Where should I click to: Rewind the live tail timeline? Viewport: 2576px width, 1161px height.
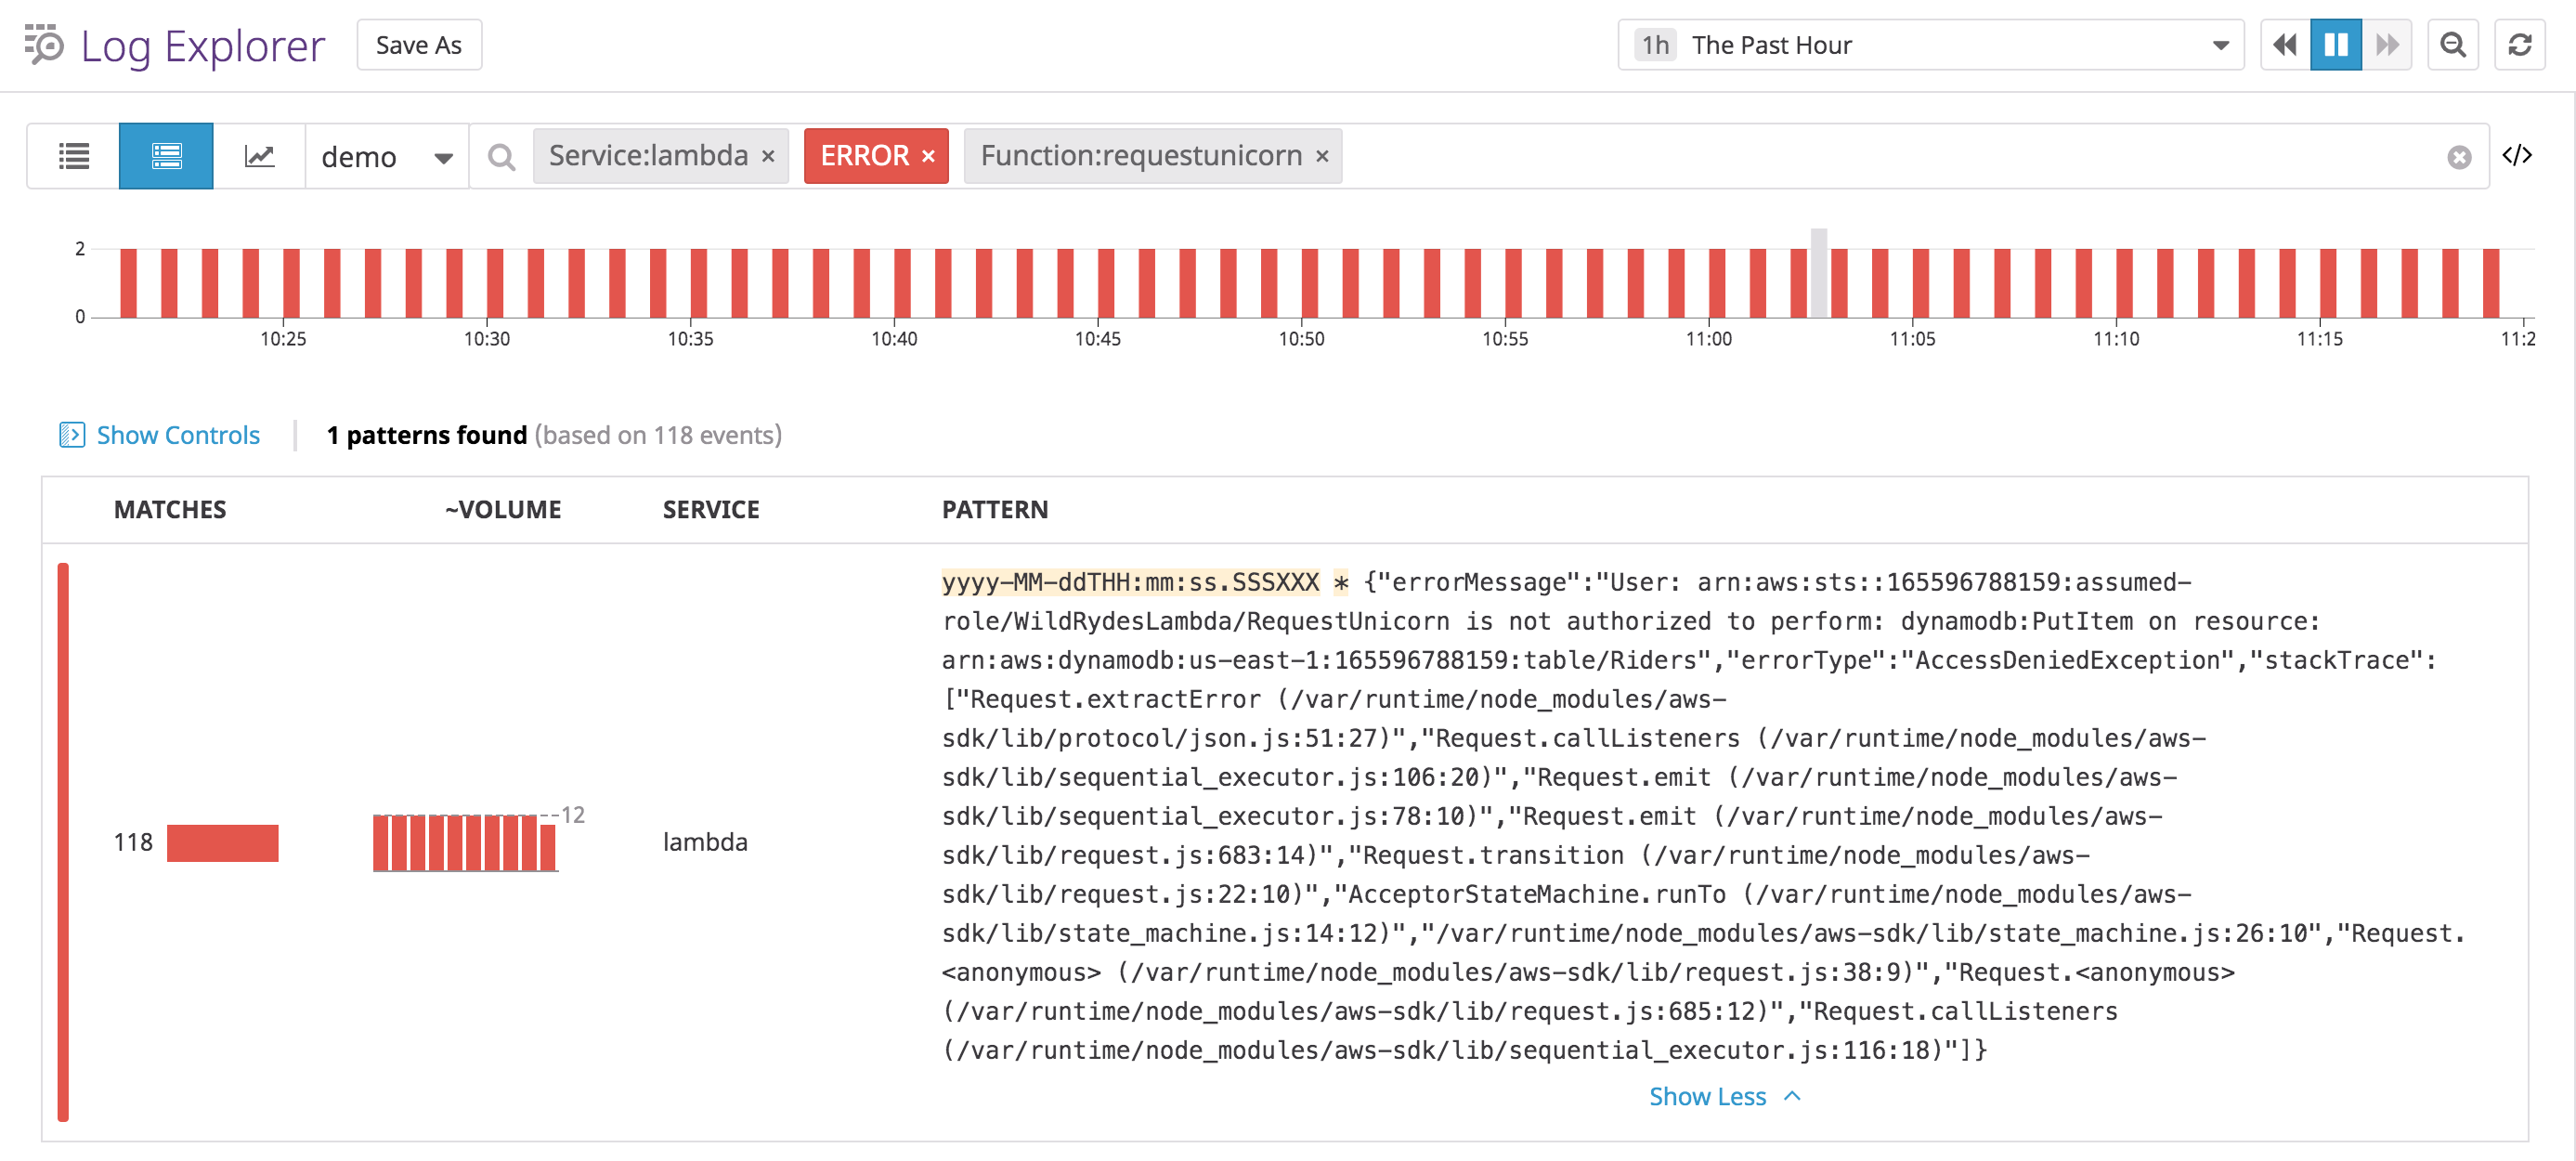point(2285,44)
